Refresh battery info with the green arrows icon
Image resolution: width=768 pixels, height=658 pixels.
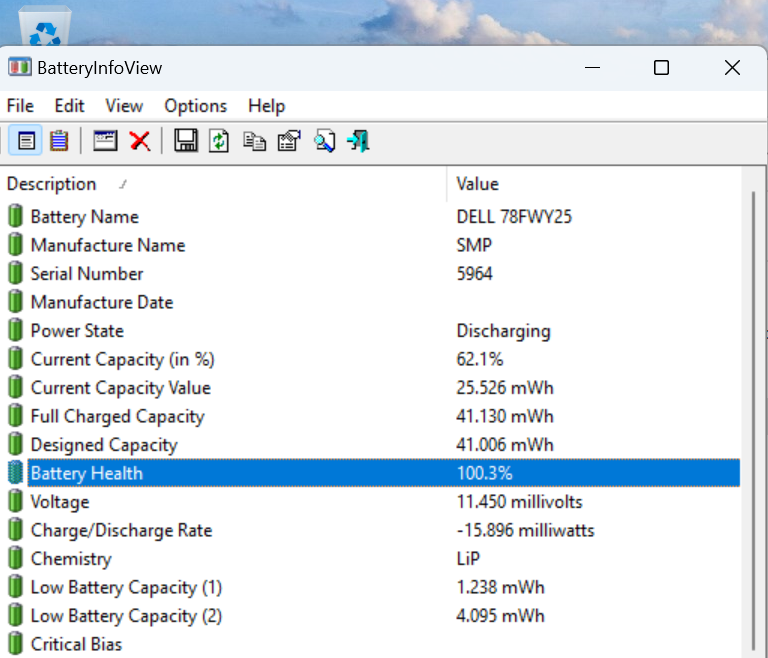tap(219, 141)
